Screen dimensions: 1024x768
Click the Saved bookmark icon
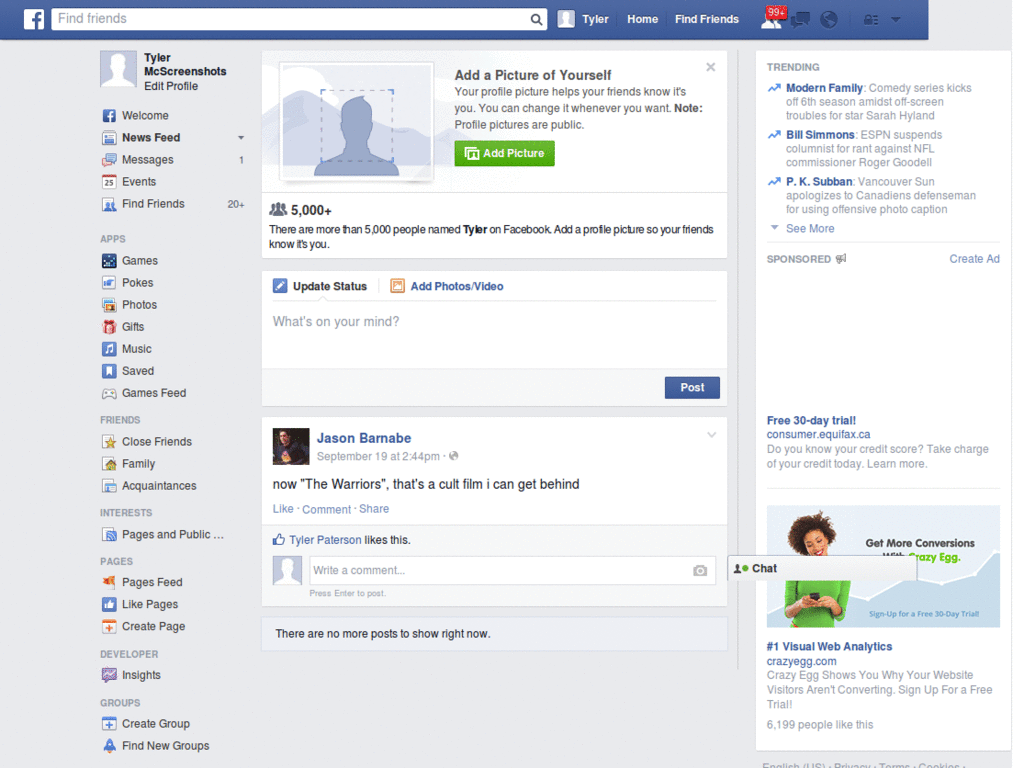tap(109, 371)
